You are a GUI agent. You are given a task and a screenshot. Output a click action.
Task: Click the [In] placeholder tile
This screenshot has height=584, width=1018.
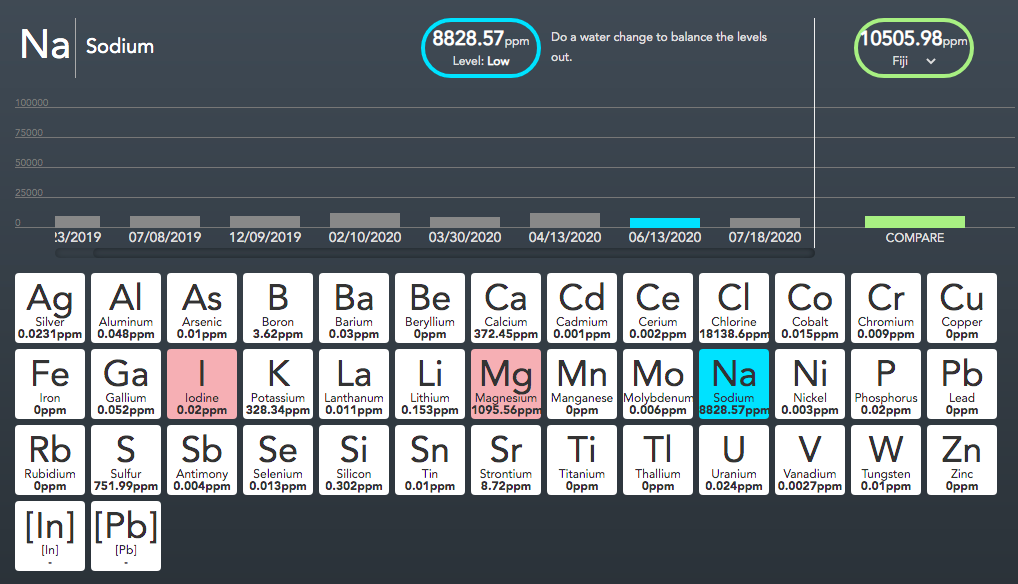[50, 536]
